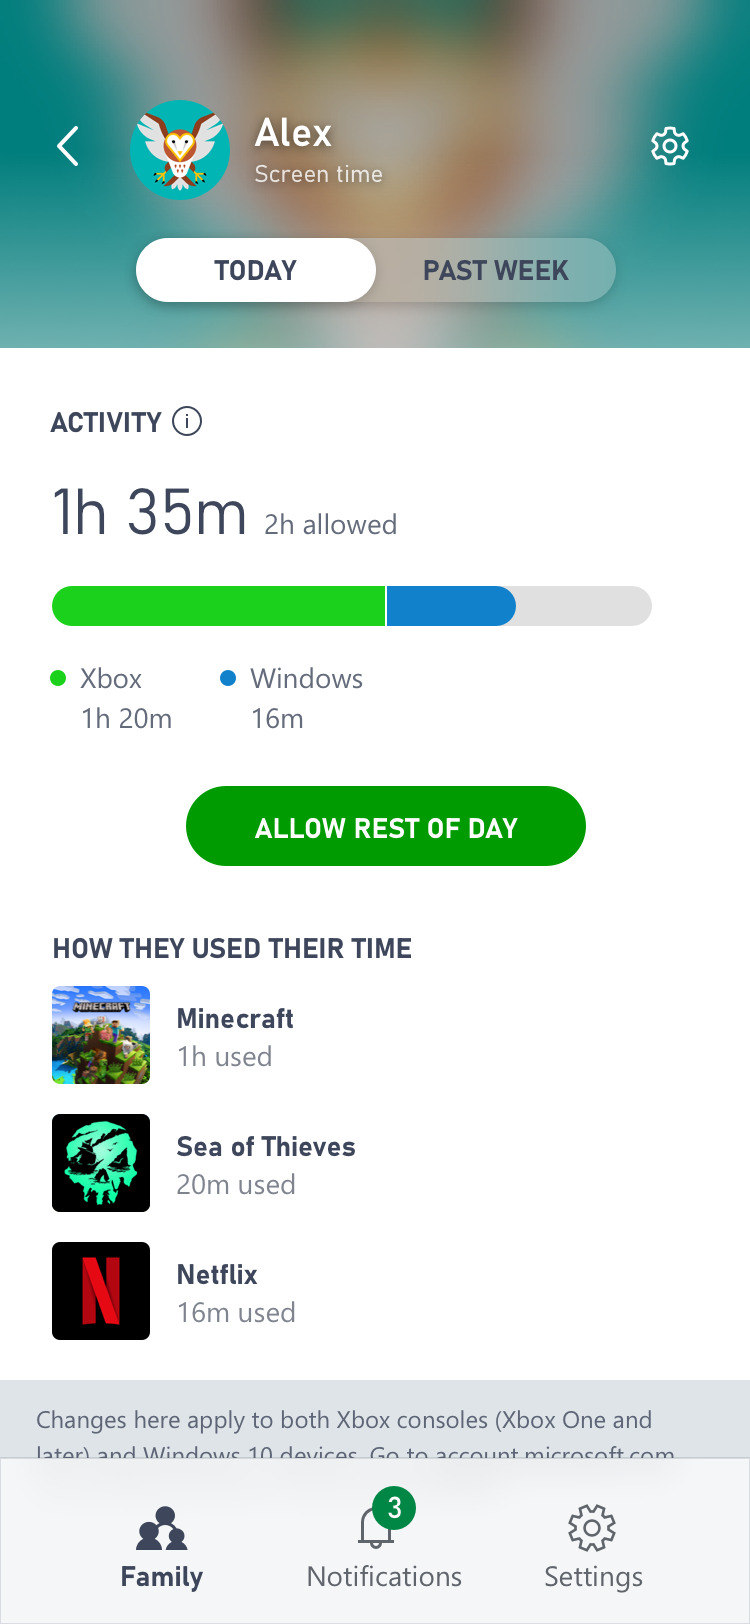Open the Family people icon in bottom bar

pyautogui.click(x=162, y=1527)
